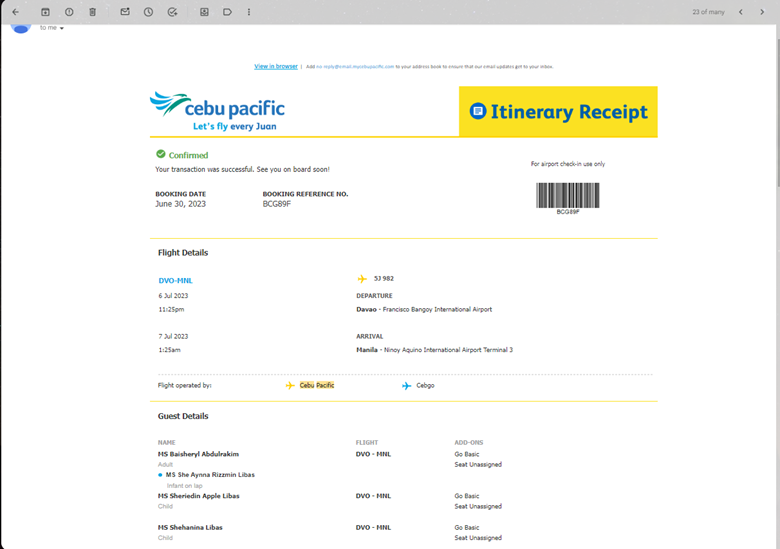Viewport: 780px width, 549px height.
Task: Click guest name MS Shehanina Libas
Action: point(190,528)
